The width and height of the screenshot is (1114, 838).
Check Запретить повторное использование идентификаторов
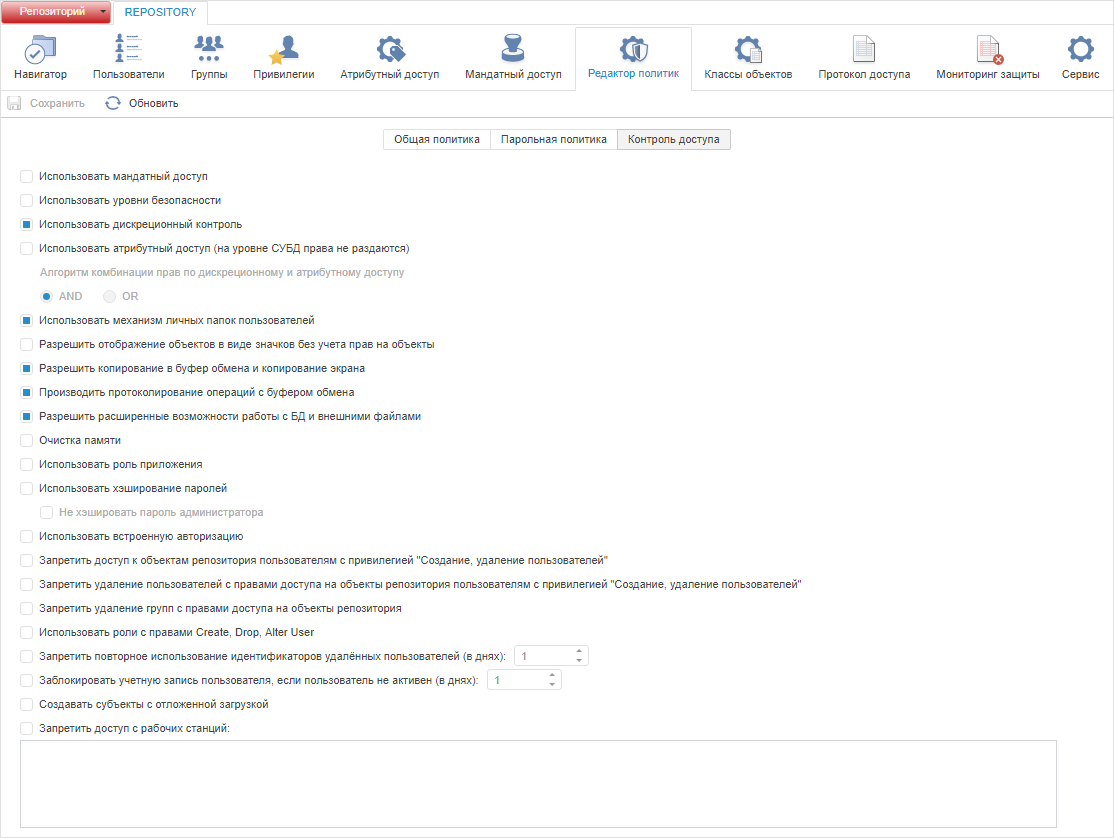point(26,656)
